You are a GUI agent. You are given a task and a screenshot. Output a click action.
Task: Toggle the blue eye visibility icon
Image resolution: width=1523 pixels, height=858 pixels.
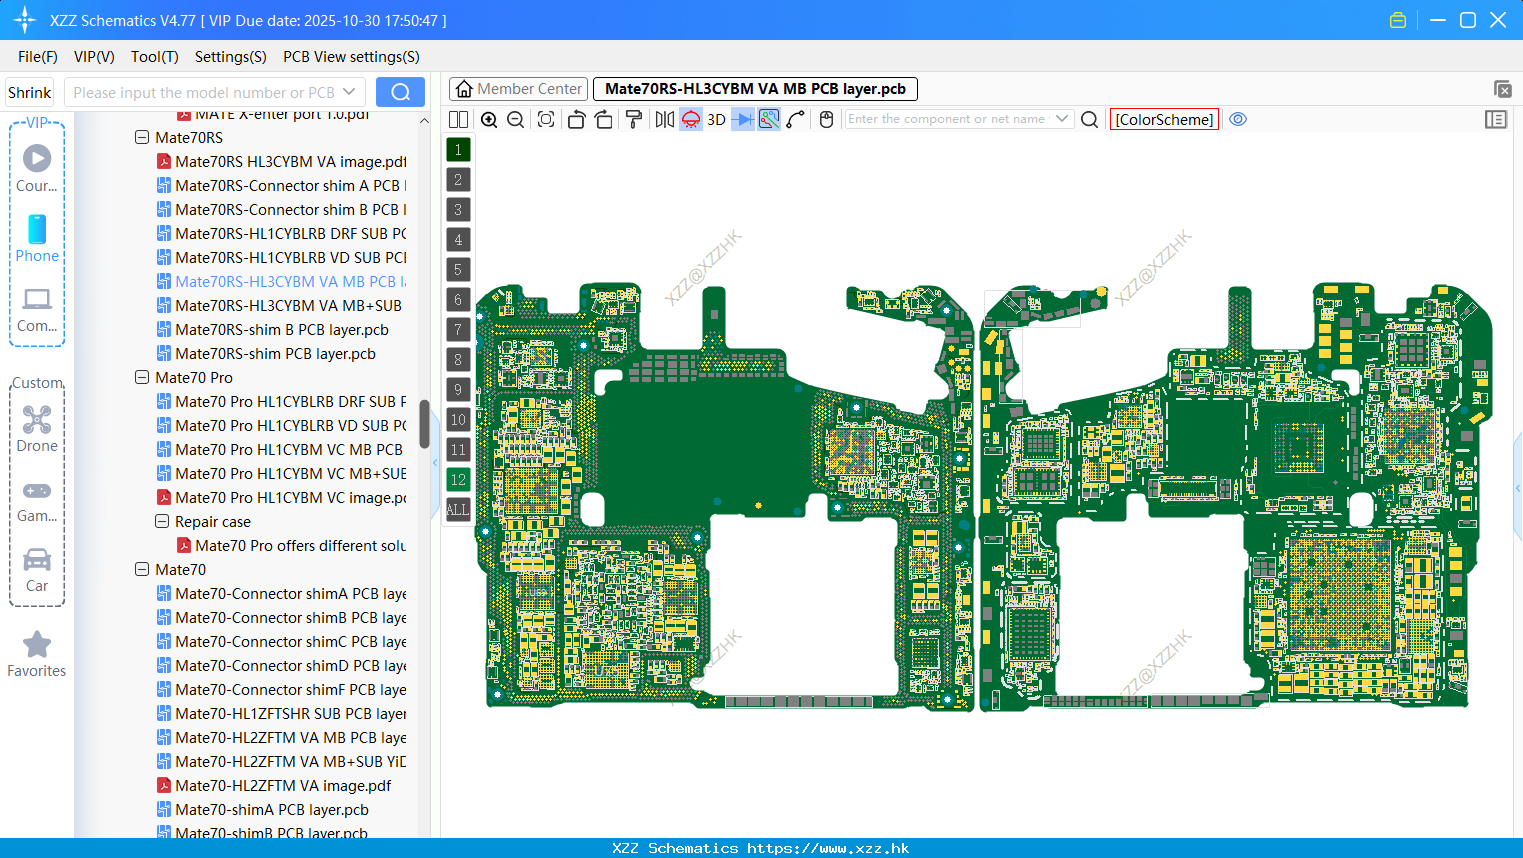[x=1238, y=119]
